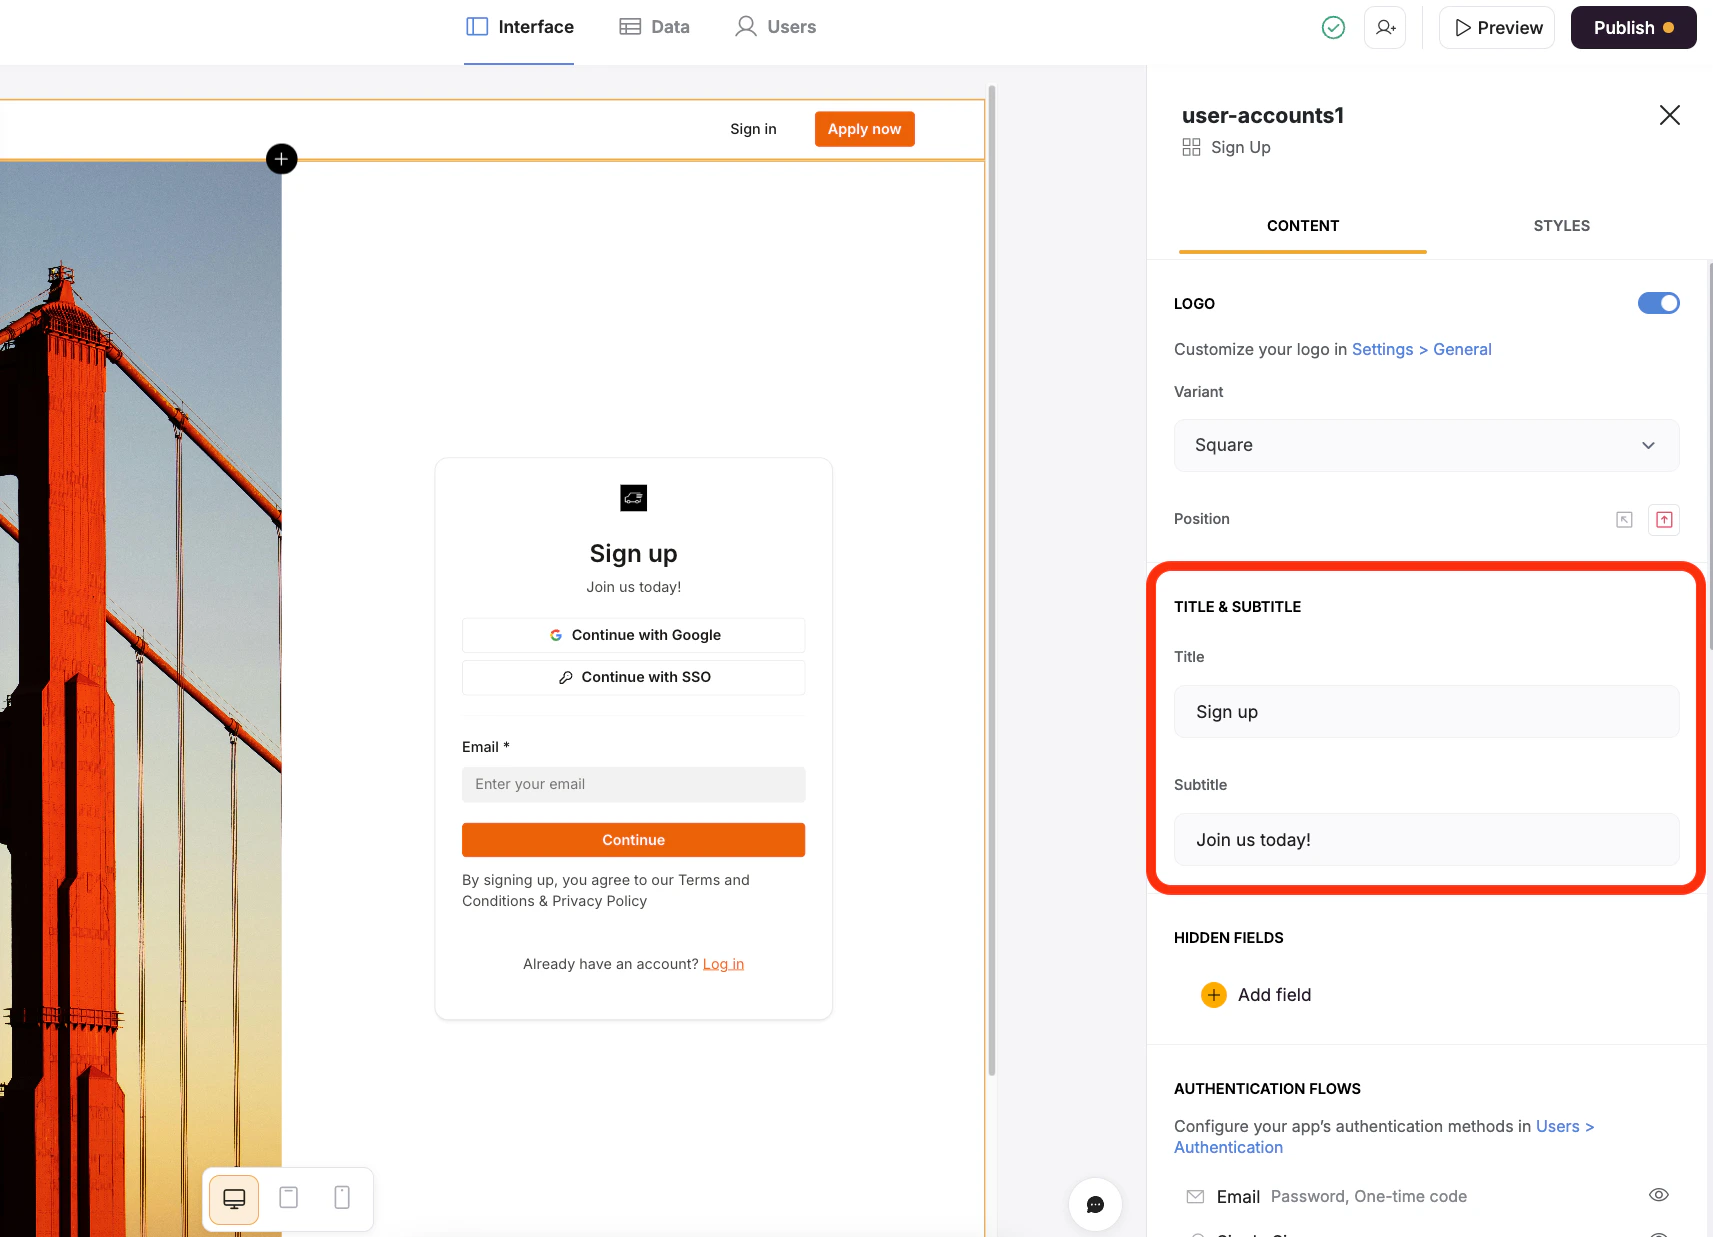The image size is (1713, 1237).
Task: Set logo position to top-left
Action: (x=1624, y=520)
